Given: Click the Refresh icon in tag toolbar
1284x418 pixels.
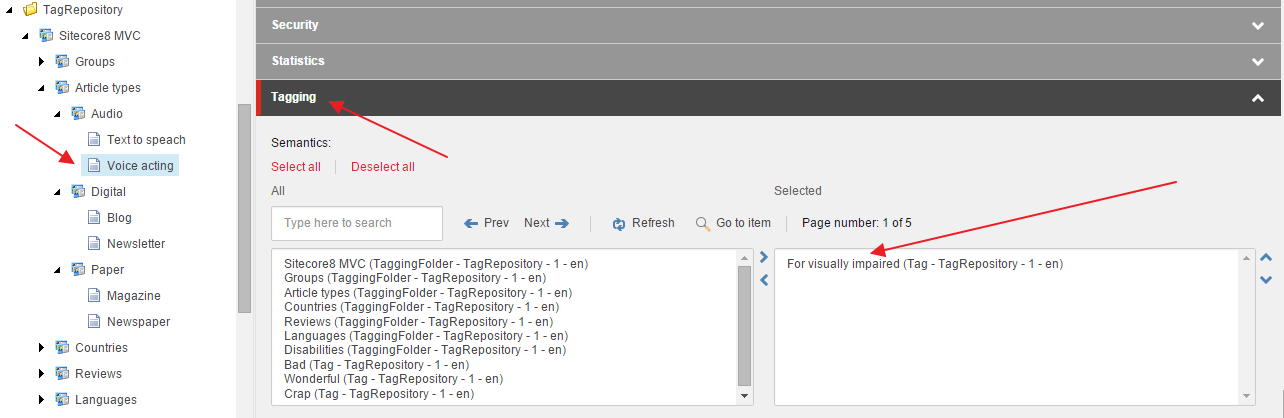Looking at the screenshot, I should tap(619, 224).
